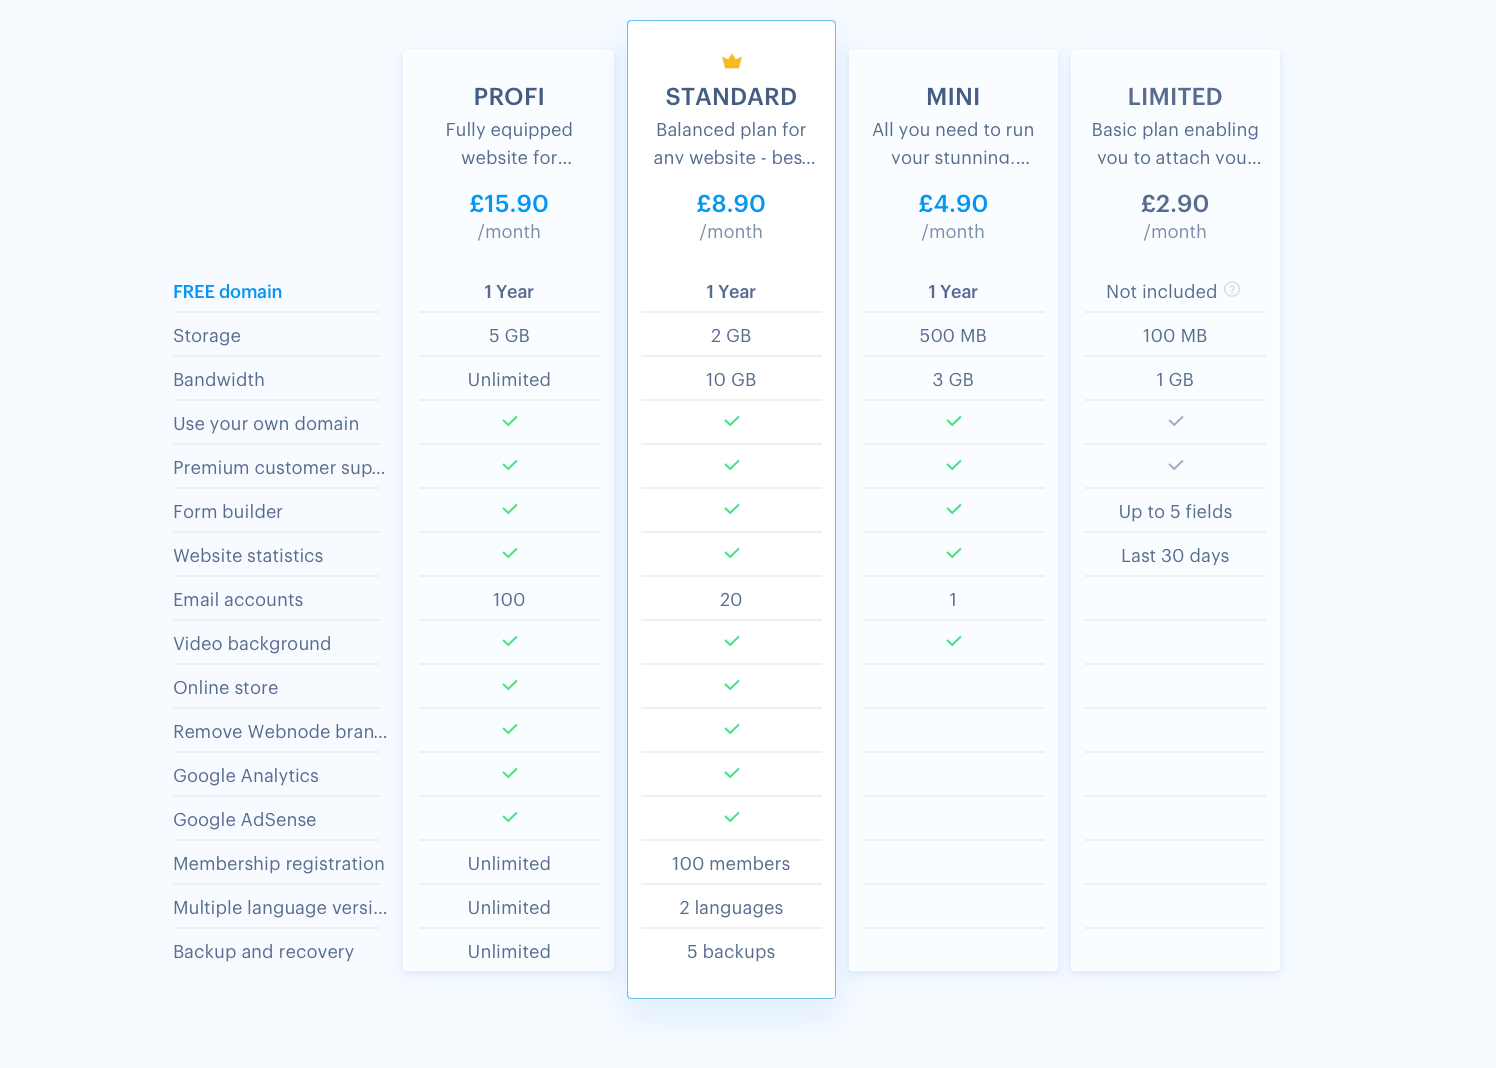Click the Backup and recovery row label
The image size is (1496, 1068).
(x=264, y=952)
